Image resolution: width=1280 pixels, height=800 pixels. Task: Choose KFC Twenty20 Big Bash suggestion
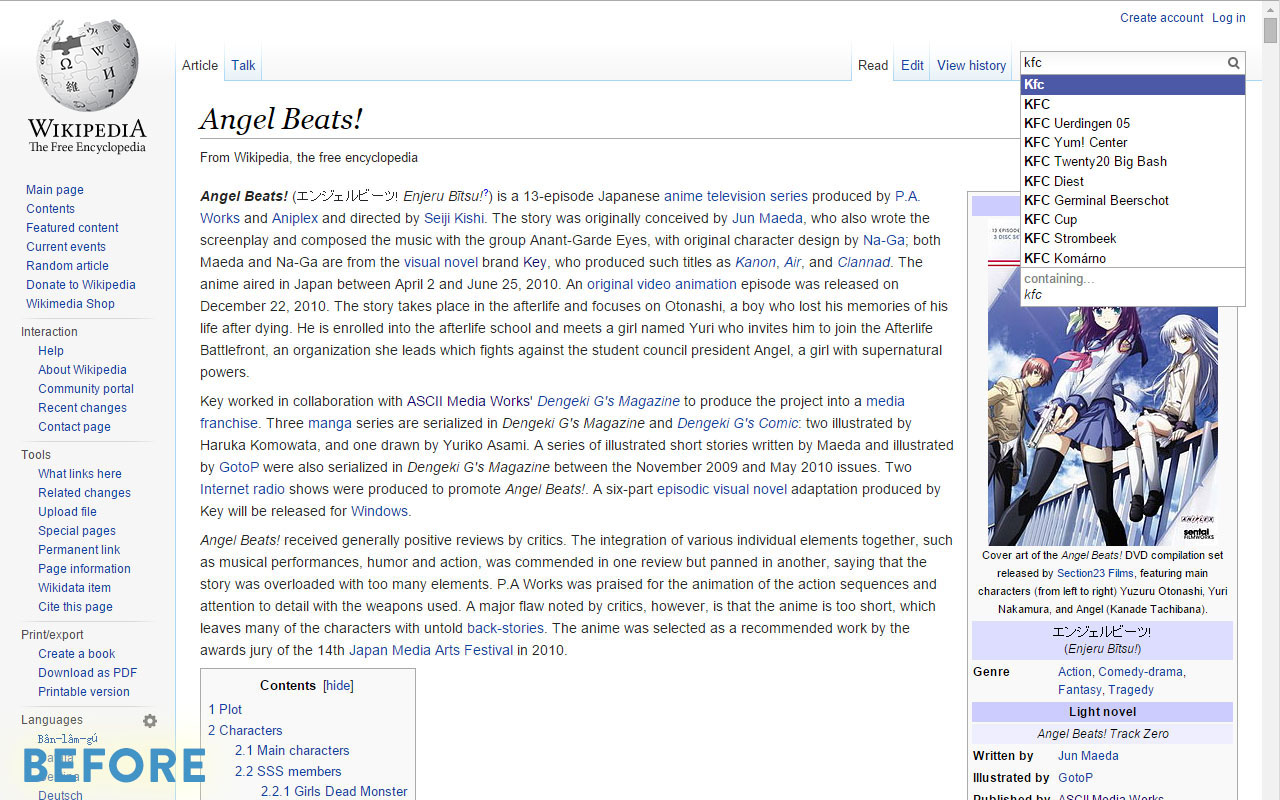click(x=1132, y=161)
